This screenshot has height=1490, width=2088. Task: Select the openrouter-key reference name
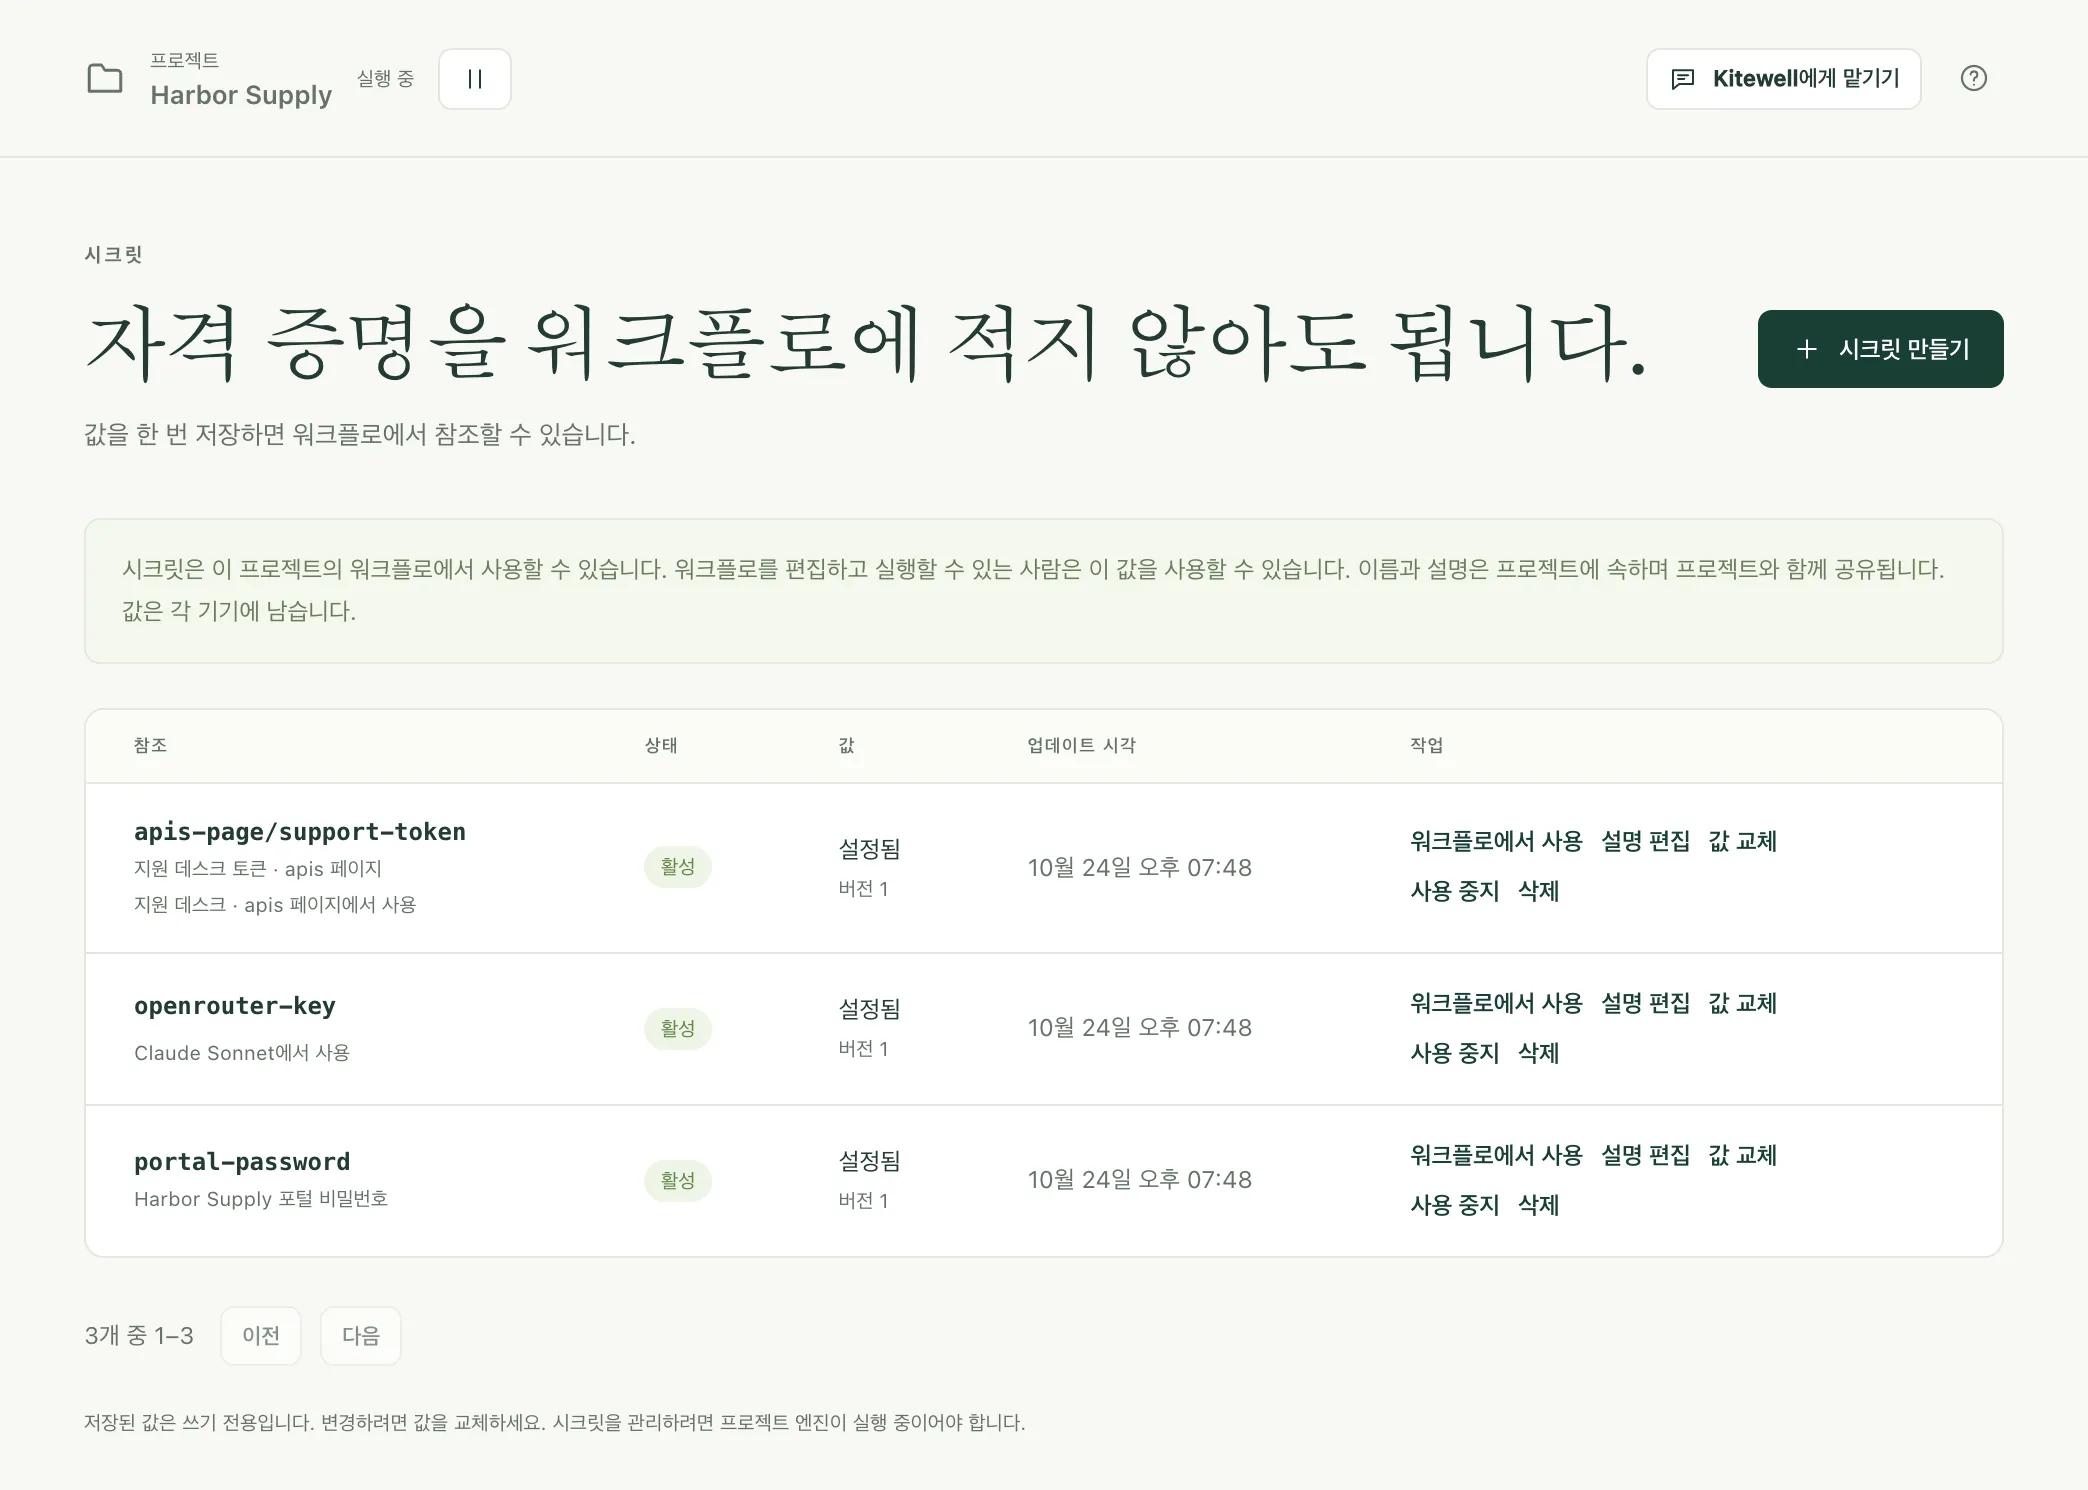[235, 1006]
